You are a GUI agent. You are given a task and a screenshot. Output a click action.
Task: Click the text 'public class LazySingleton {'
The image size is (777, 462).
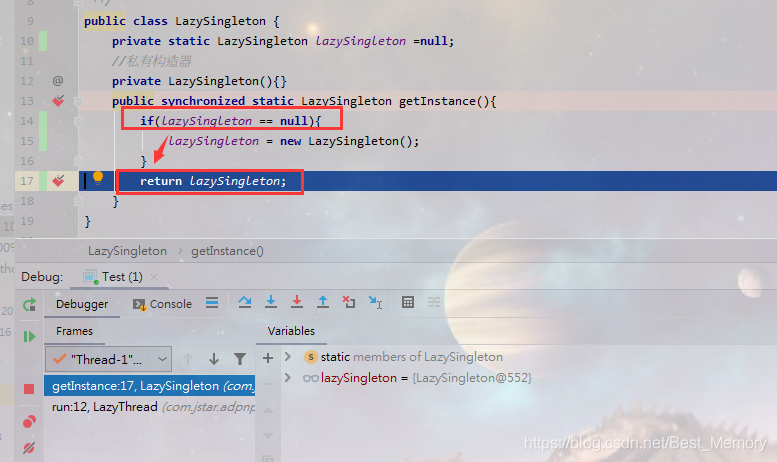(182, 21)
